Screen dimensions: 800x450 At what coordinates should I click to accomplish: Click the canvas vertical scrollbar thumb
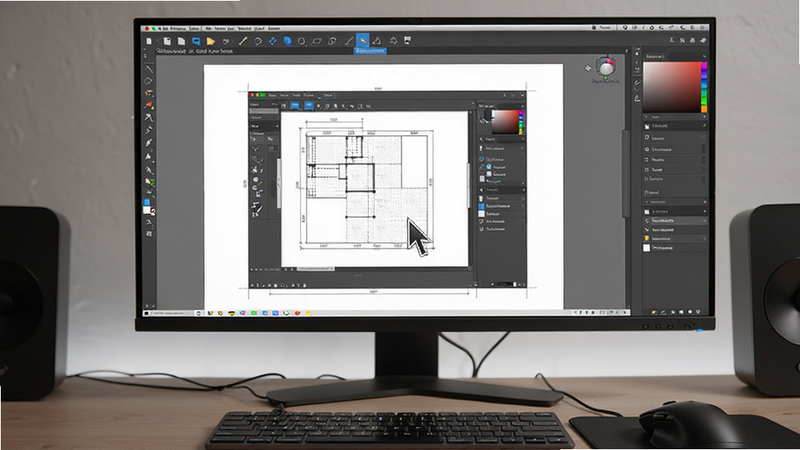[625, 173]
